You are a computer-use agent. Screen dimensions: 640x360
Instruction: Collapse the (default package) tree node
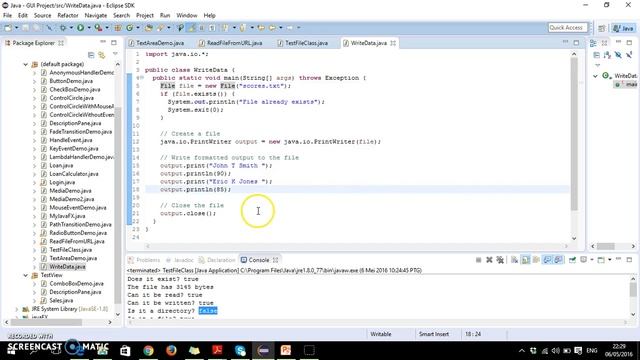pos(25,64)
